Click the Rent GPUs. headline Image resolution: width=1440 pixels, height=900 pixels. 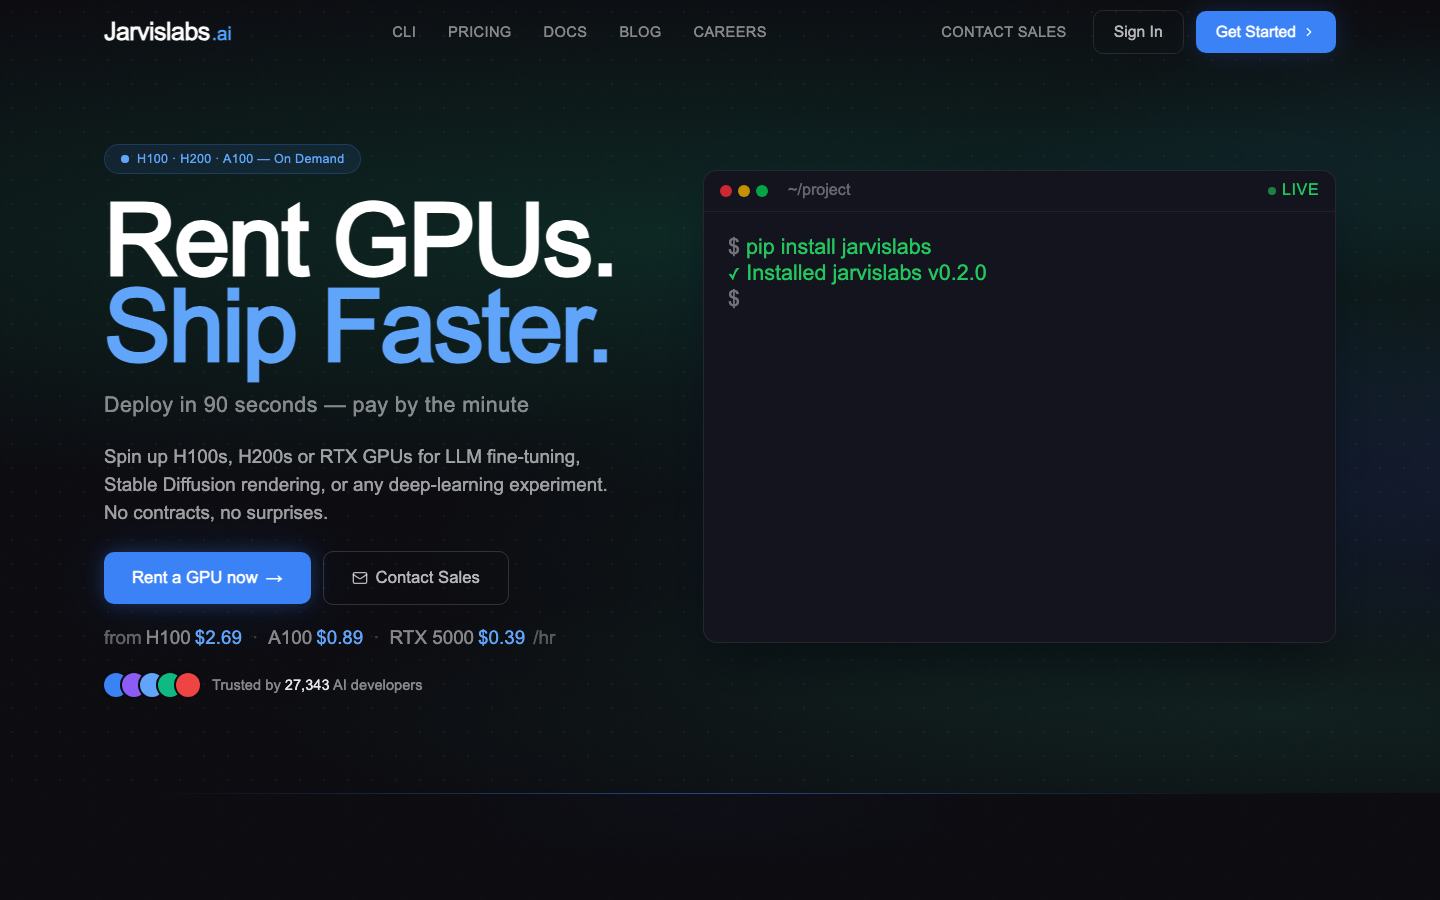click(359, 240)
